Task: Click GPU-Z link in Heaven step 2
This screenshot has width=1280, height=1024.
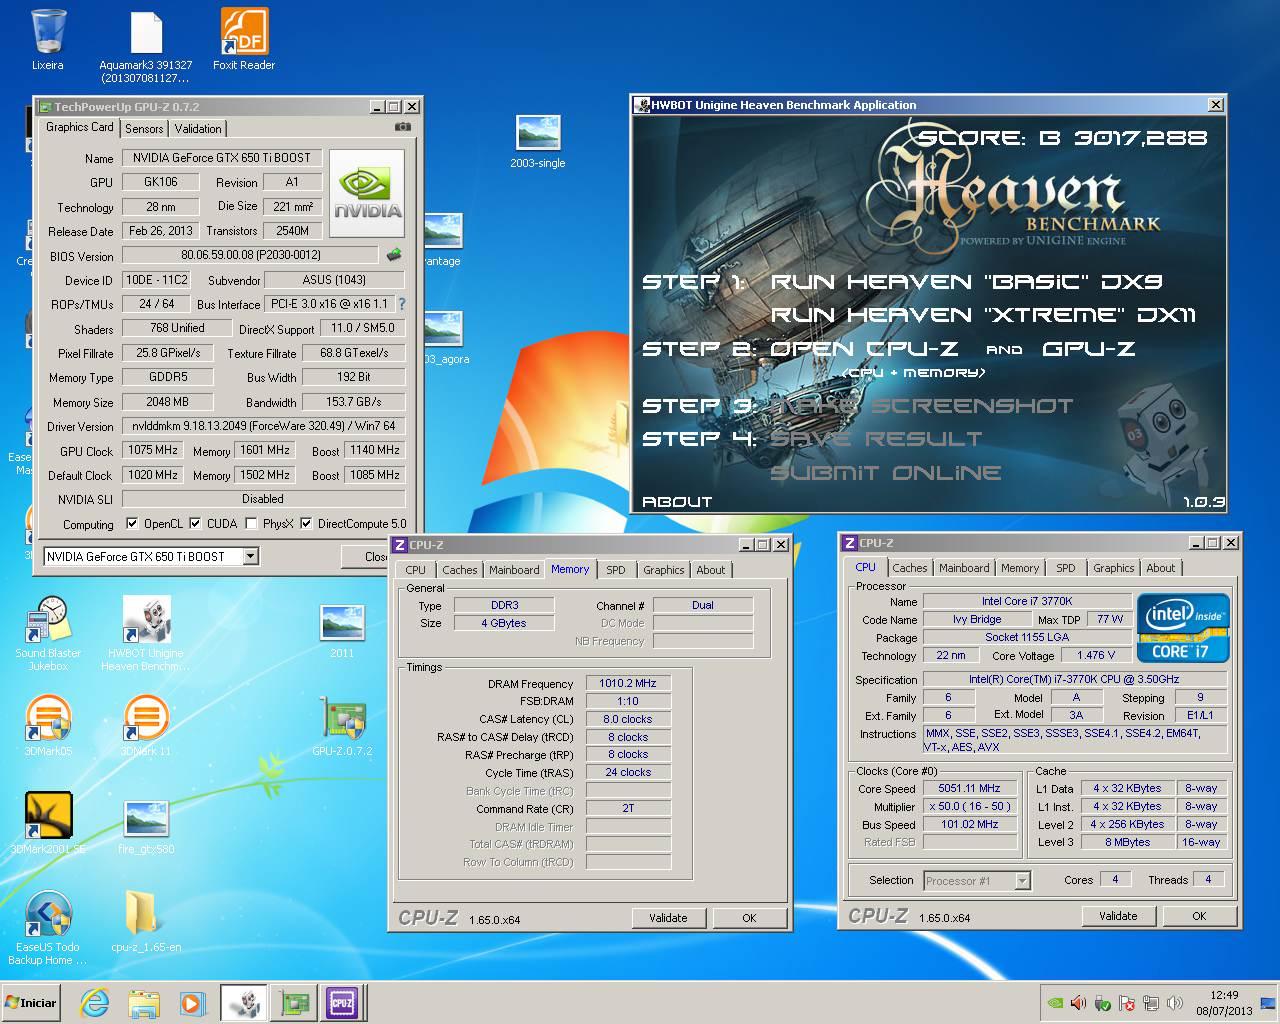Action: [x=1089, y=349]
